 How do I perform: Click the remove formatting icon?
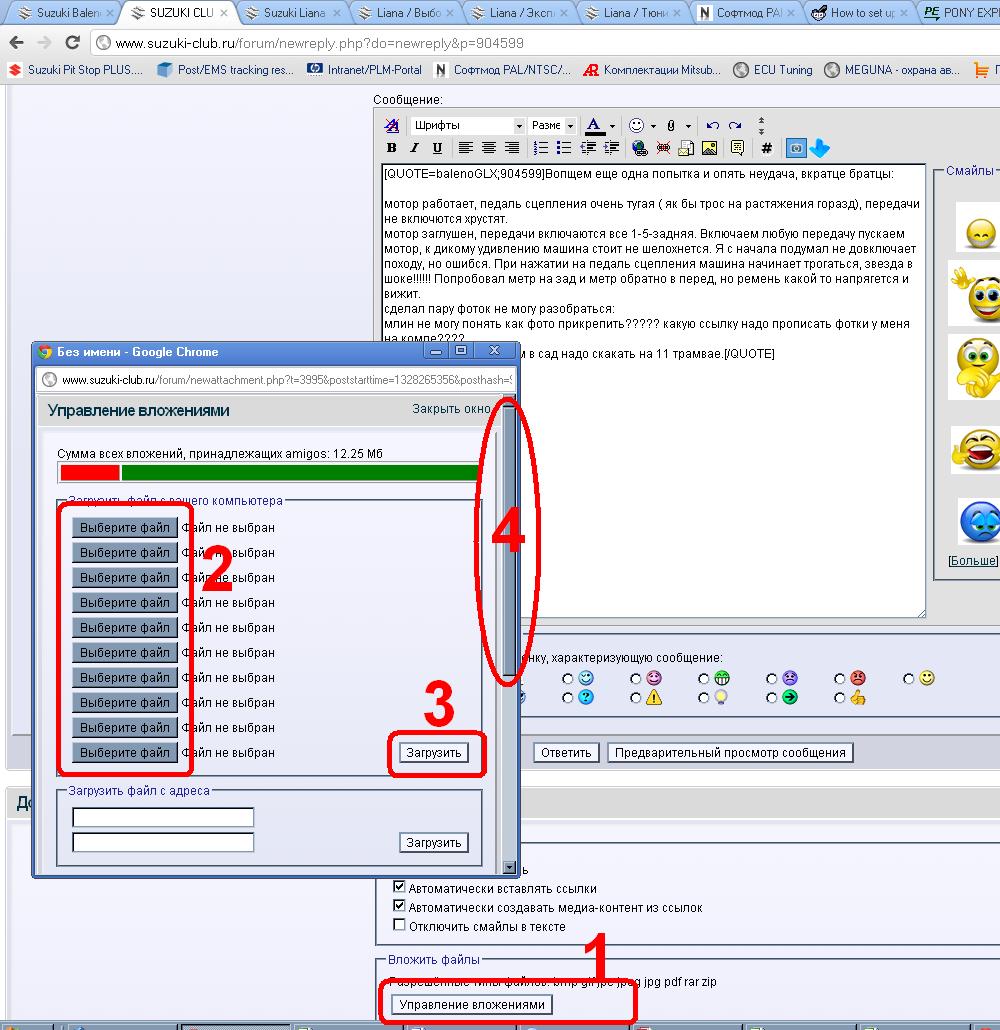click(x=392, y=126)
